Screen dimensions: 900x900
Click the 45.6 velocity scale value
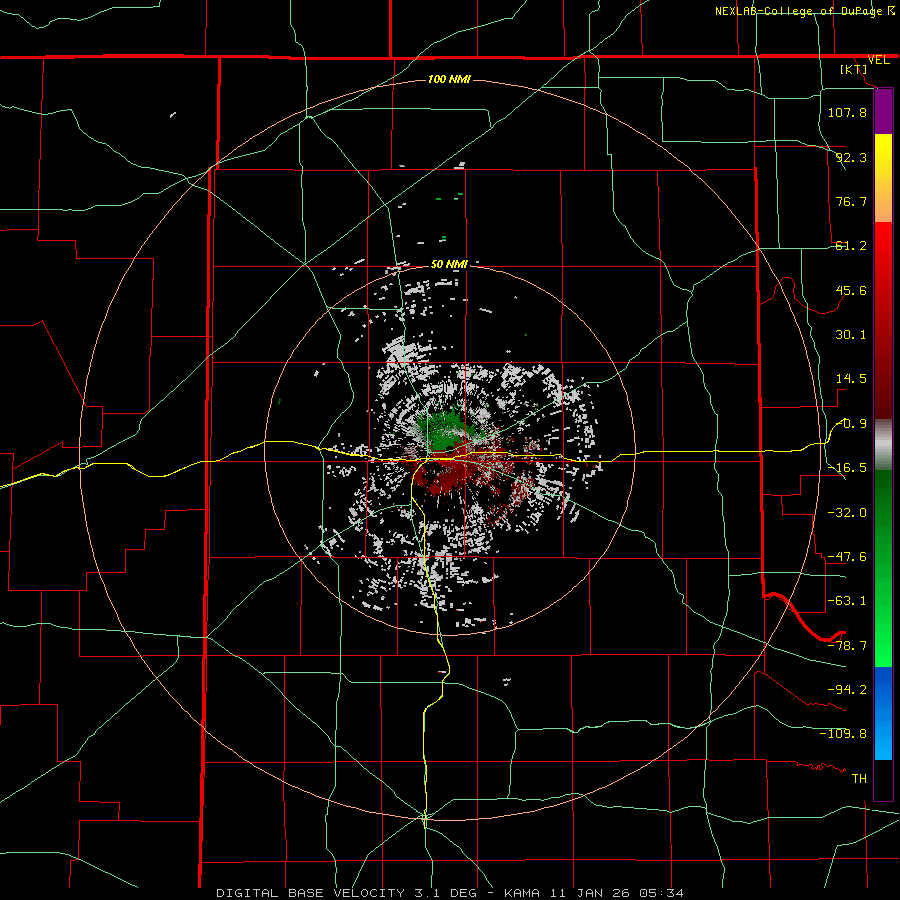[x=851, y=290]
